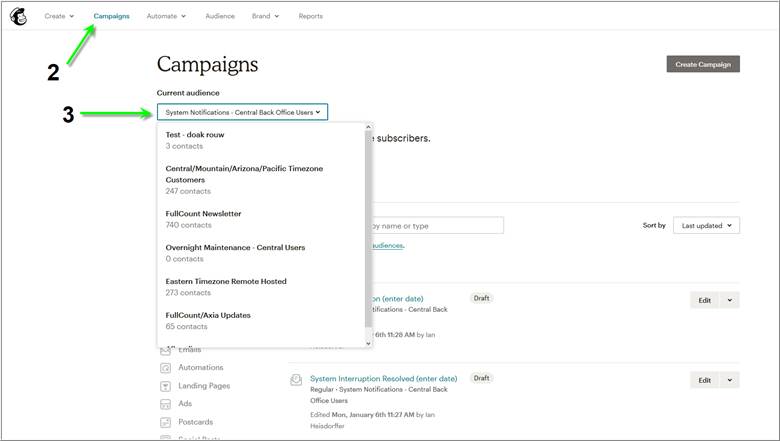This screenshot has height=441, width=780.
Task: Open the Automate menu
Action: (x=166, y=16)
